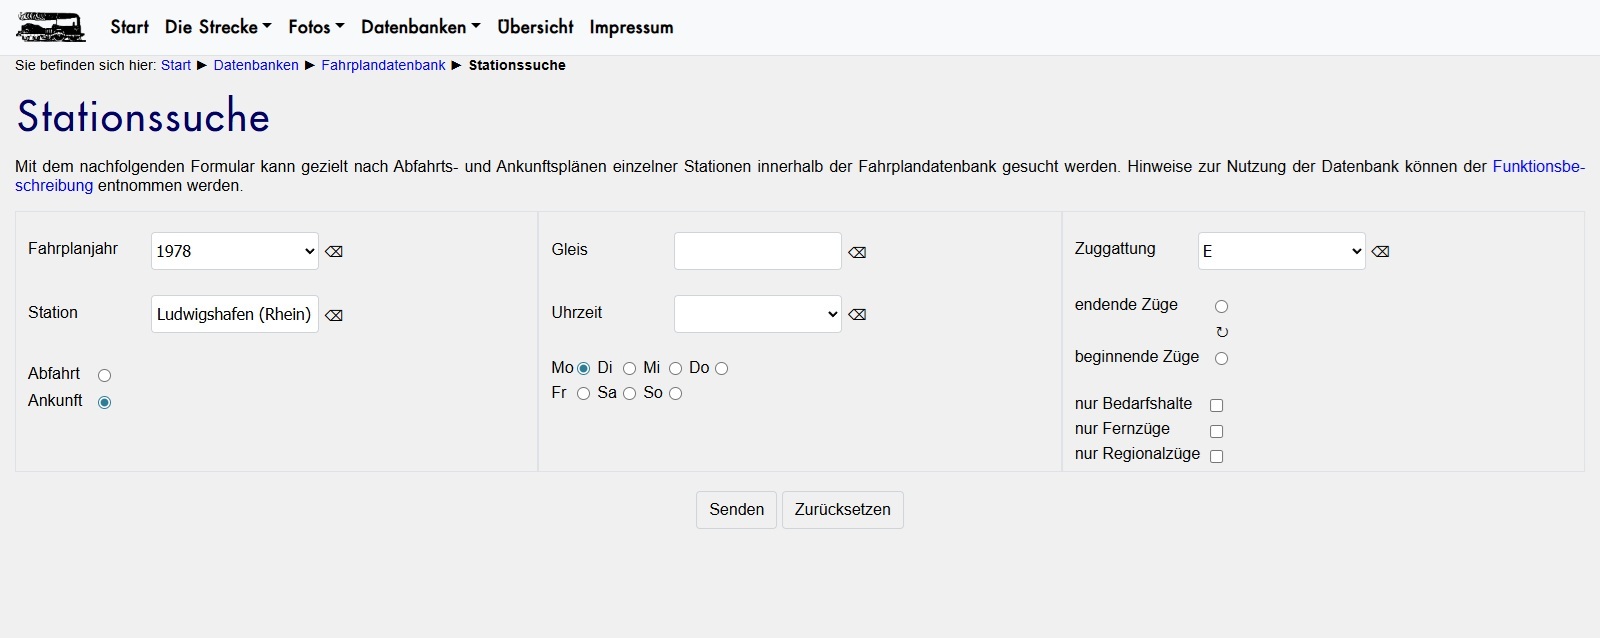Click the Zurücksetzen button
Screen dimensions: 1600x638
point(842,510)
